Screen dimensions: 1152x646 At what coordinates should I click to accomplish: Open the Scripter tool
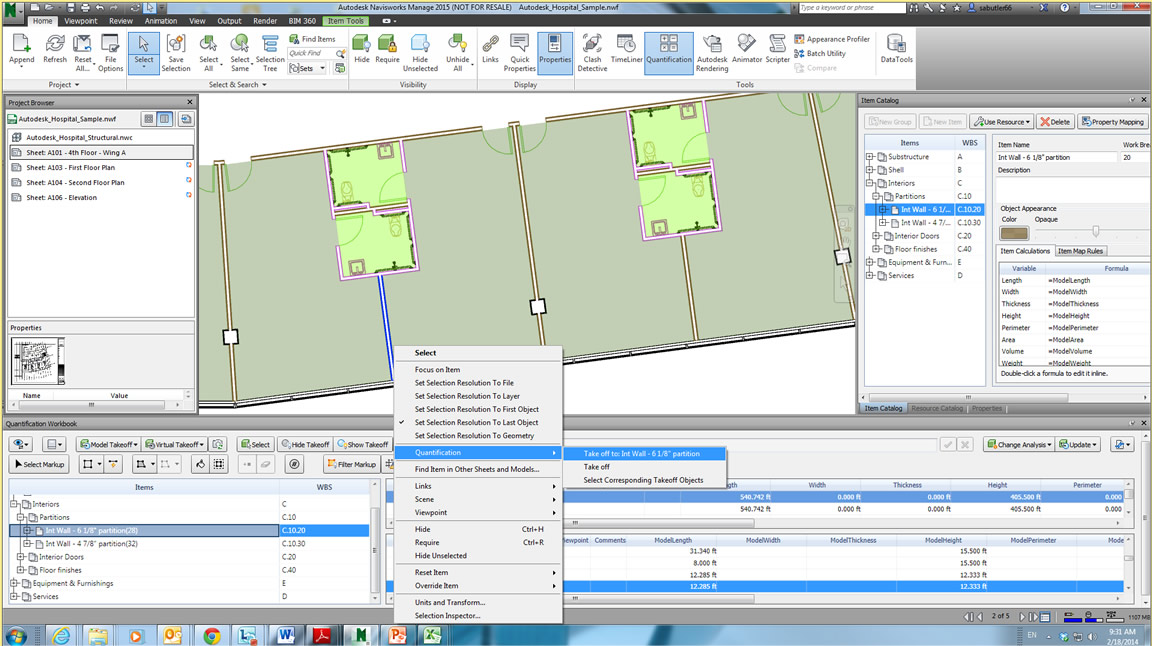click(x=777, y=50)
